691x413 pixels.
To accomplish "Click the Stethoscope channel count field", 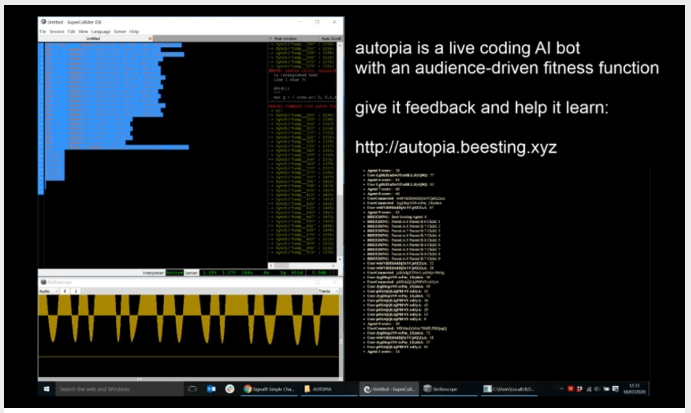I will (x=75, y=291).
